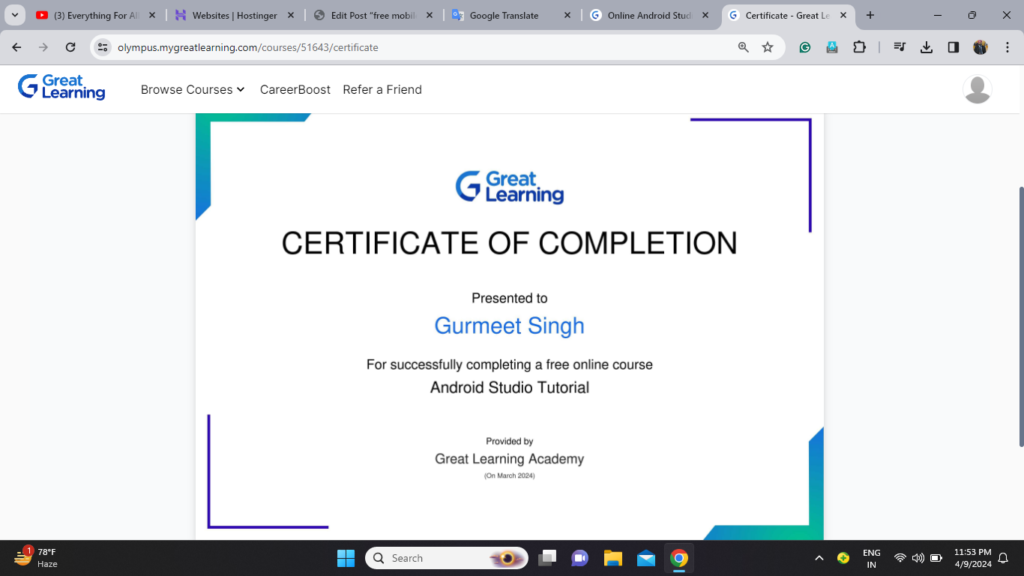1024x576 pixels.
Task: Click the taskbar Search box
Action: (447, 558)
